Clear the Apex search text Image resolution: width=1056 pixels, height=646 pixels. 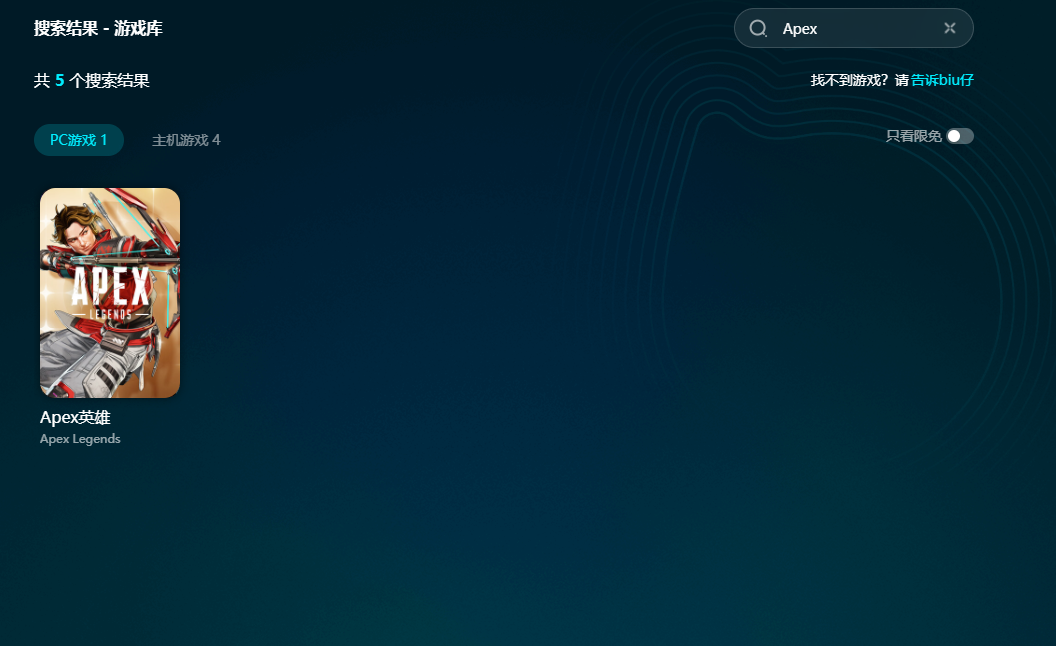tap(950, 28)
